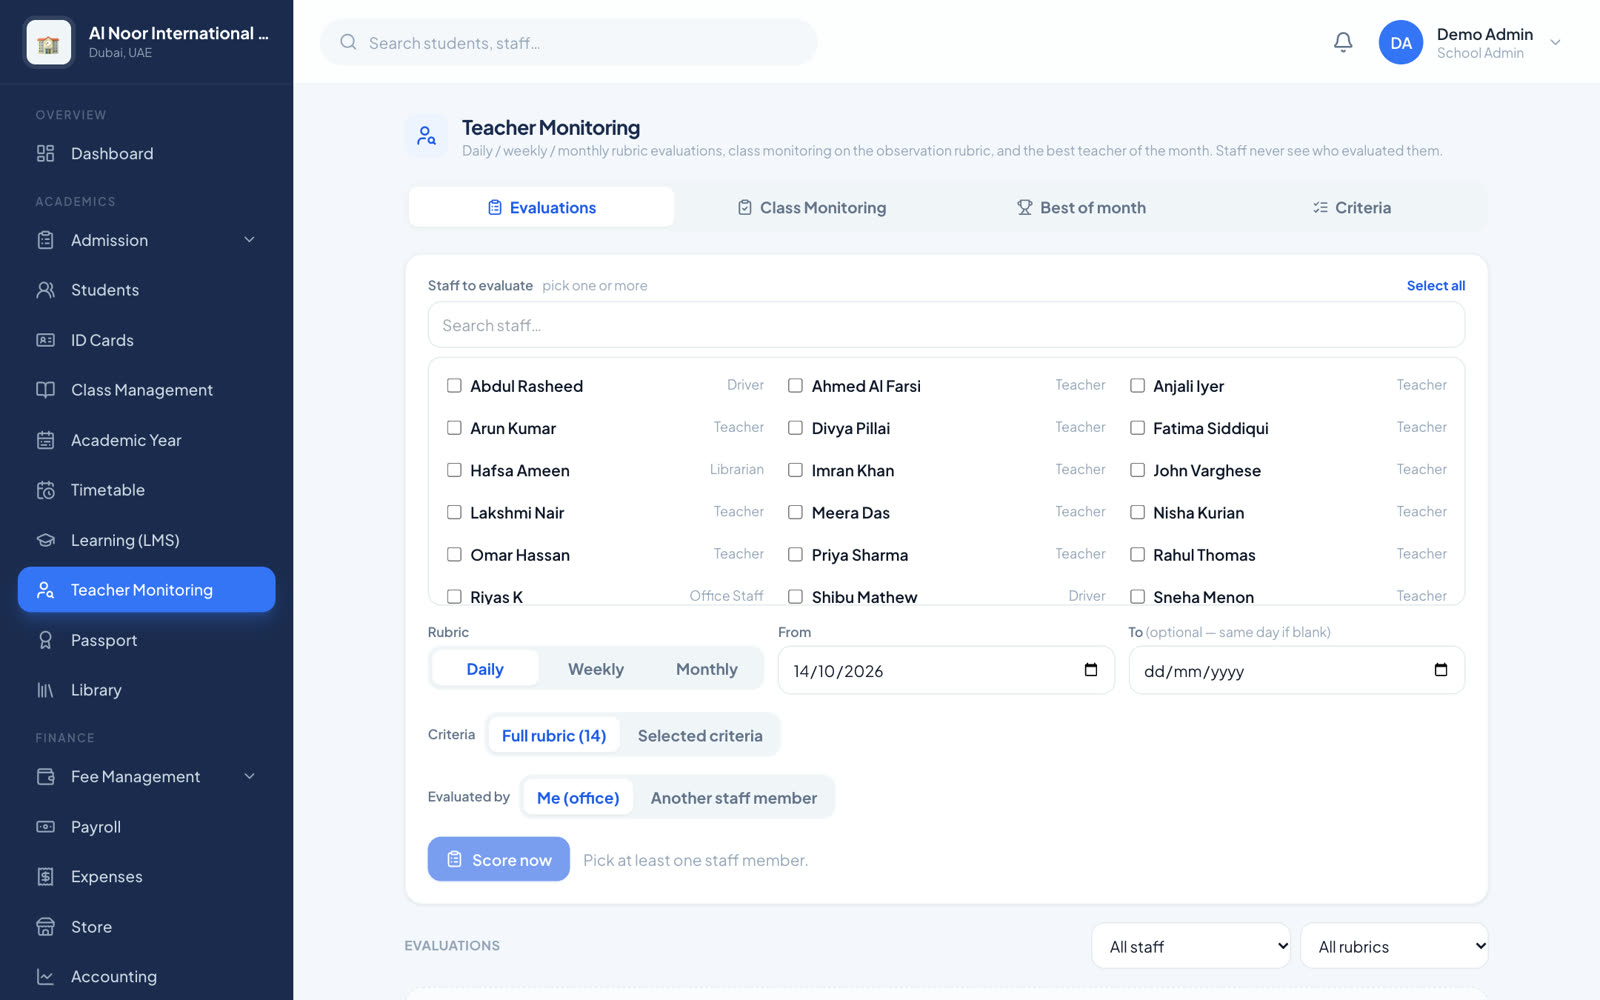Open the Library section
The image size is (1600, 1000).
pos(146,690)
